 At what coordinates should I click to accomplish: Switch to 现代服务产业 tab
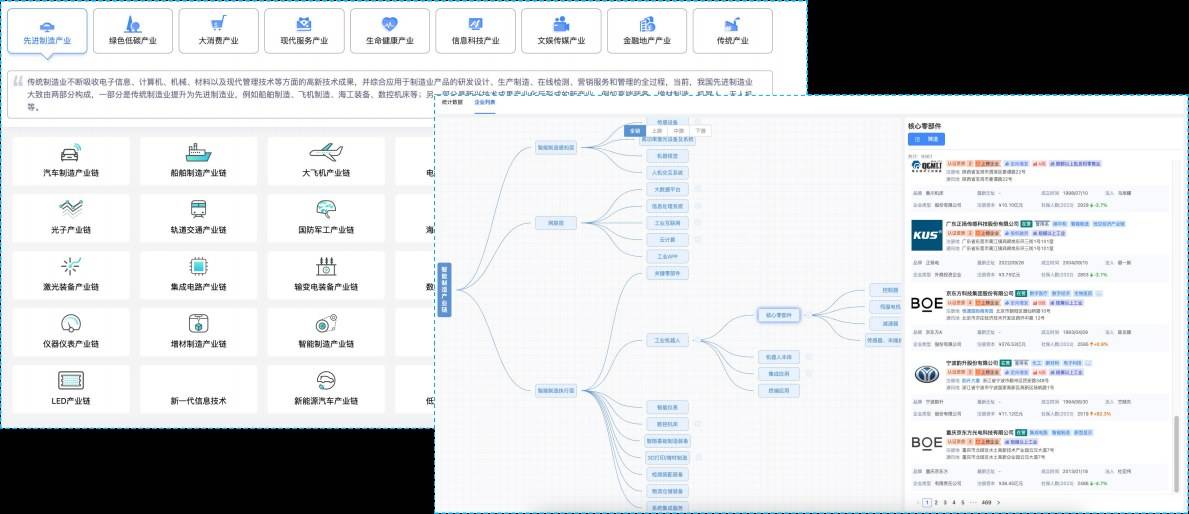[x=304, y=31]
